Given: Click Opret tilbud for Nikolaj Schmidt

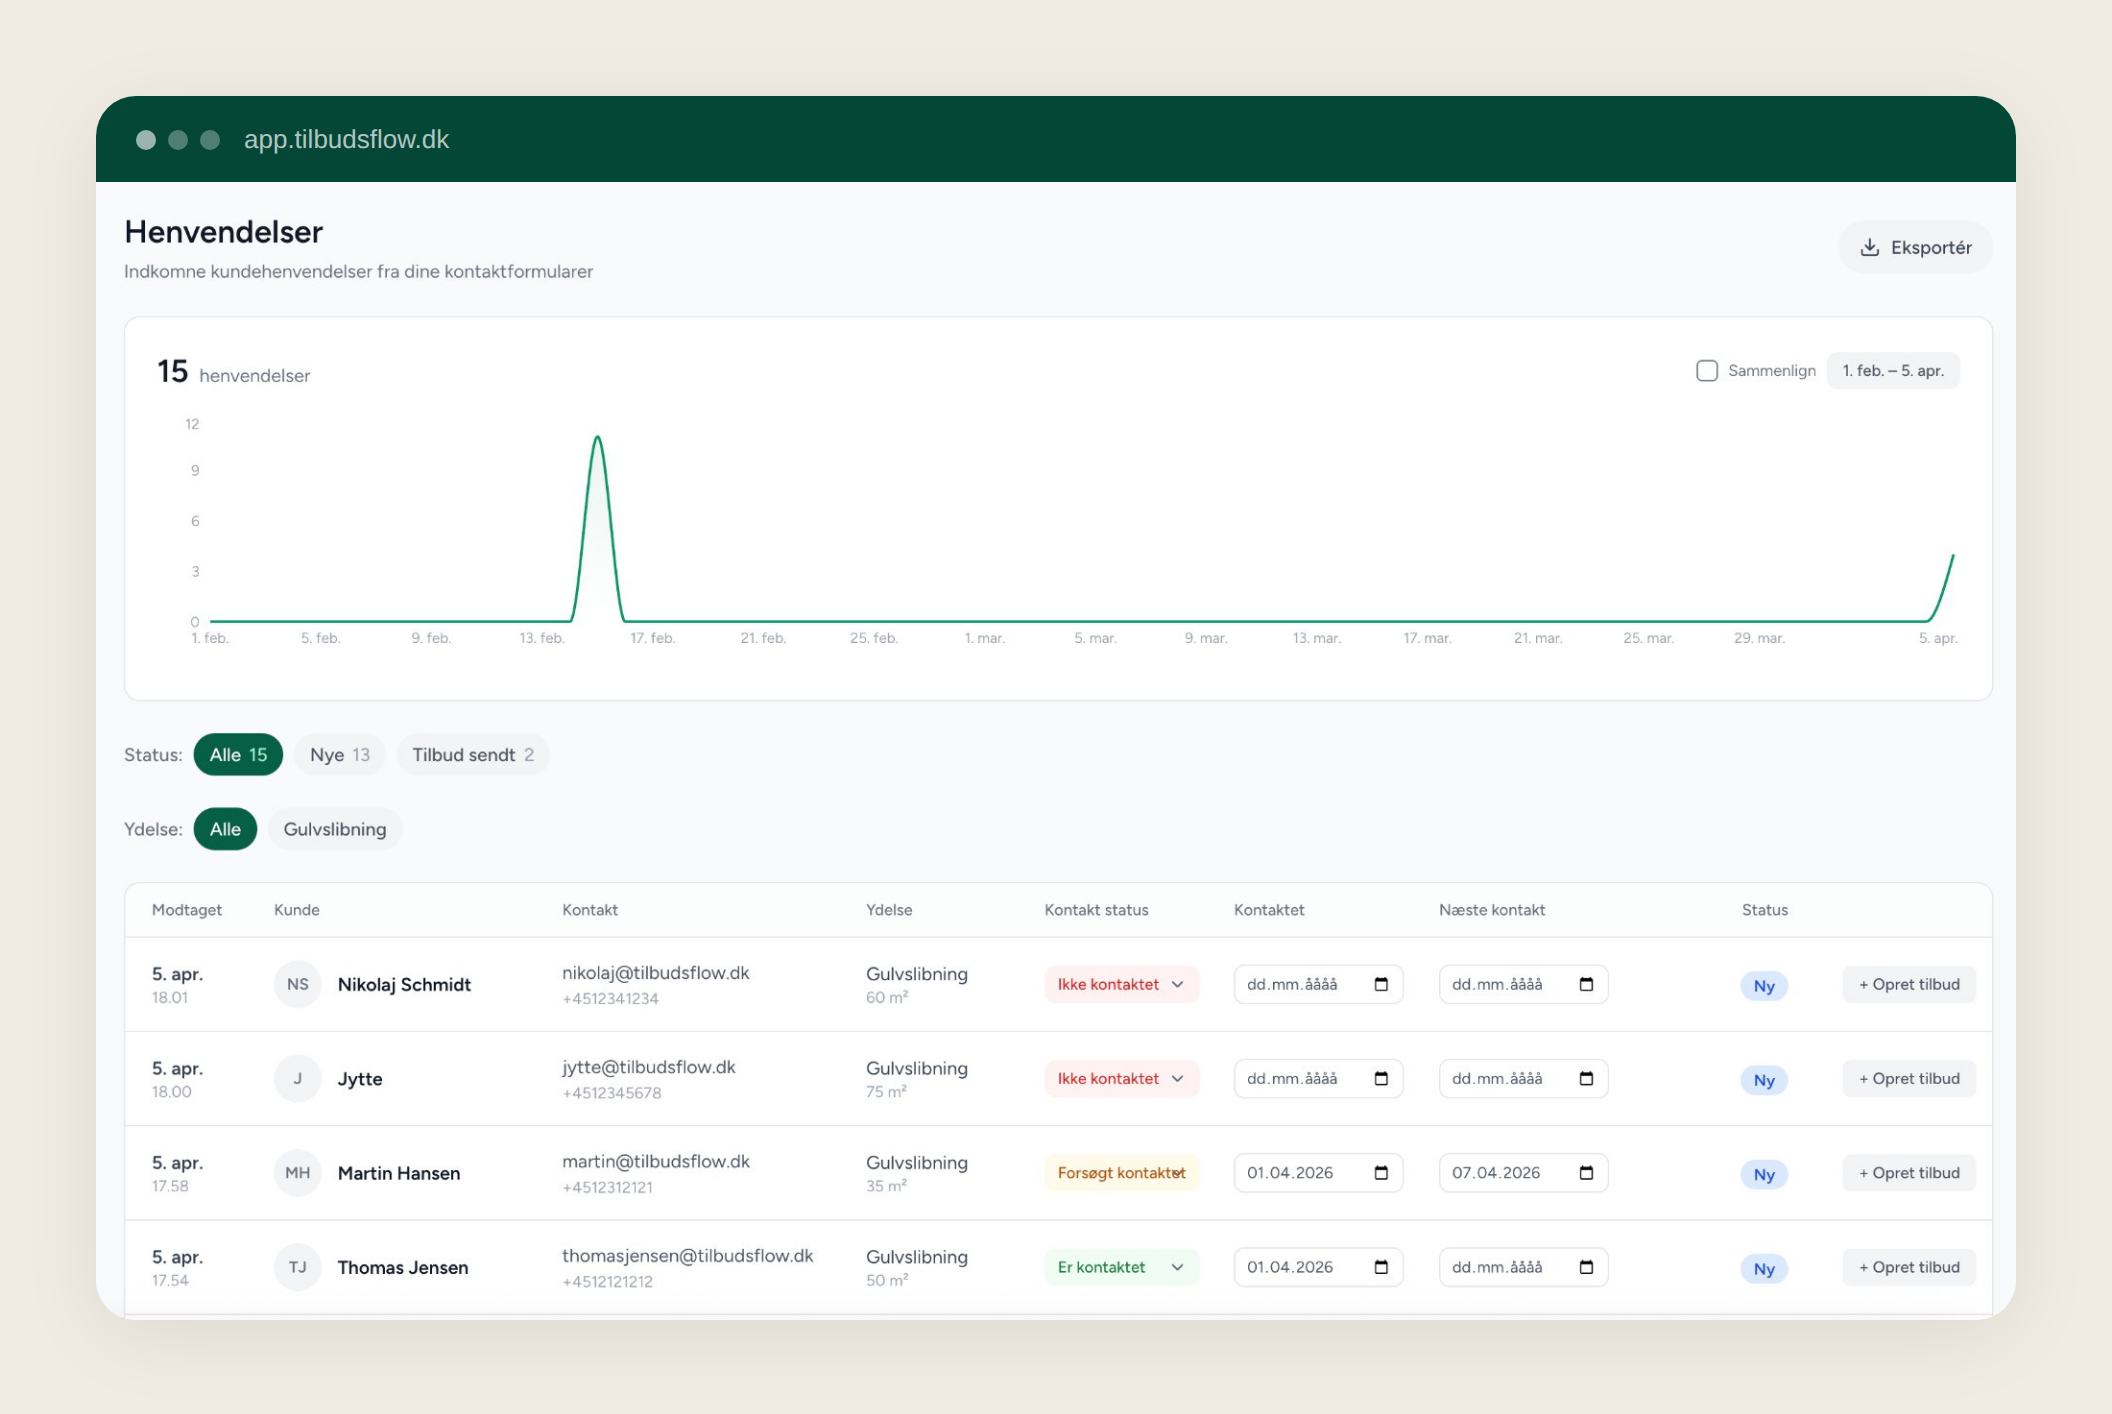Looking at the screenshot, I should coord(1909,985).
